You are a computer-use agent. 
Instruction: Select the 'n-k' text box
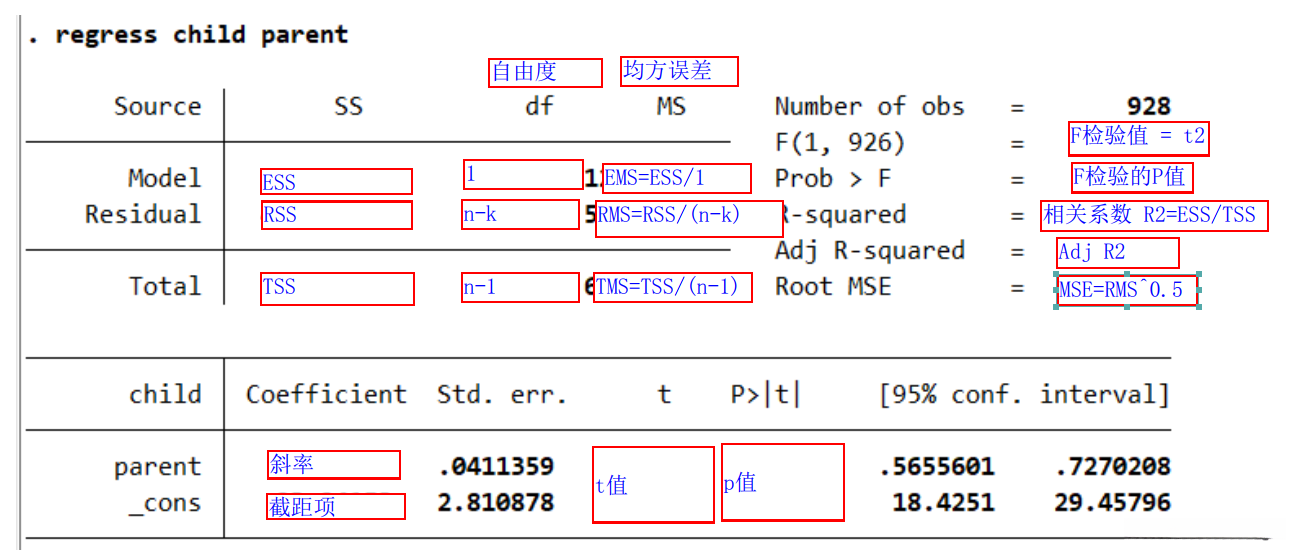(x=521, y=216)
